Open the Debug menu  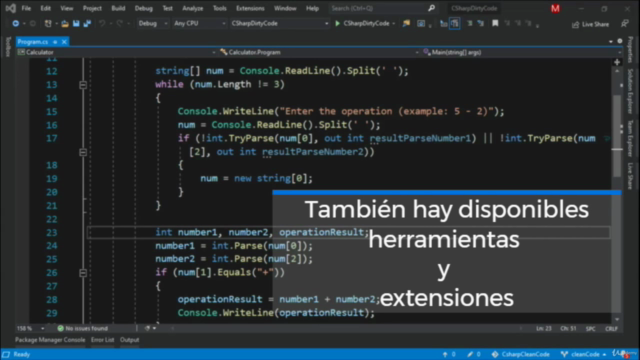click(x=144, y=8)
